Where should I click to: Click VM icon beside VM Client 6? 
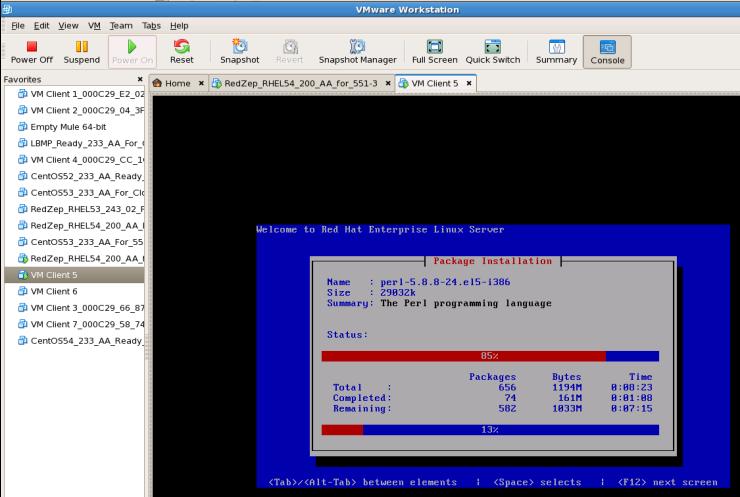[22, 291]
